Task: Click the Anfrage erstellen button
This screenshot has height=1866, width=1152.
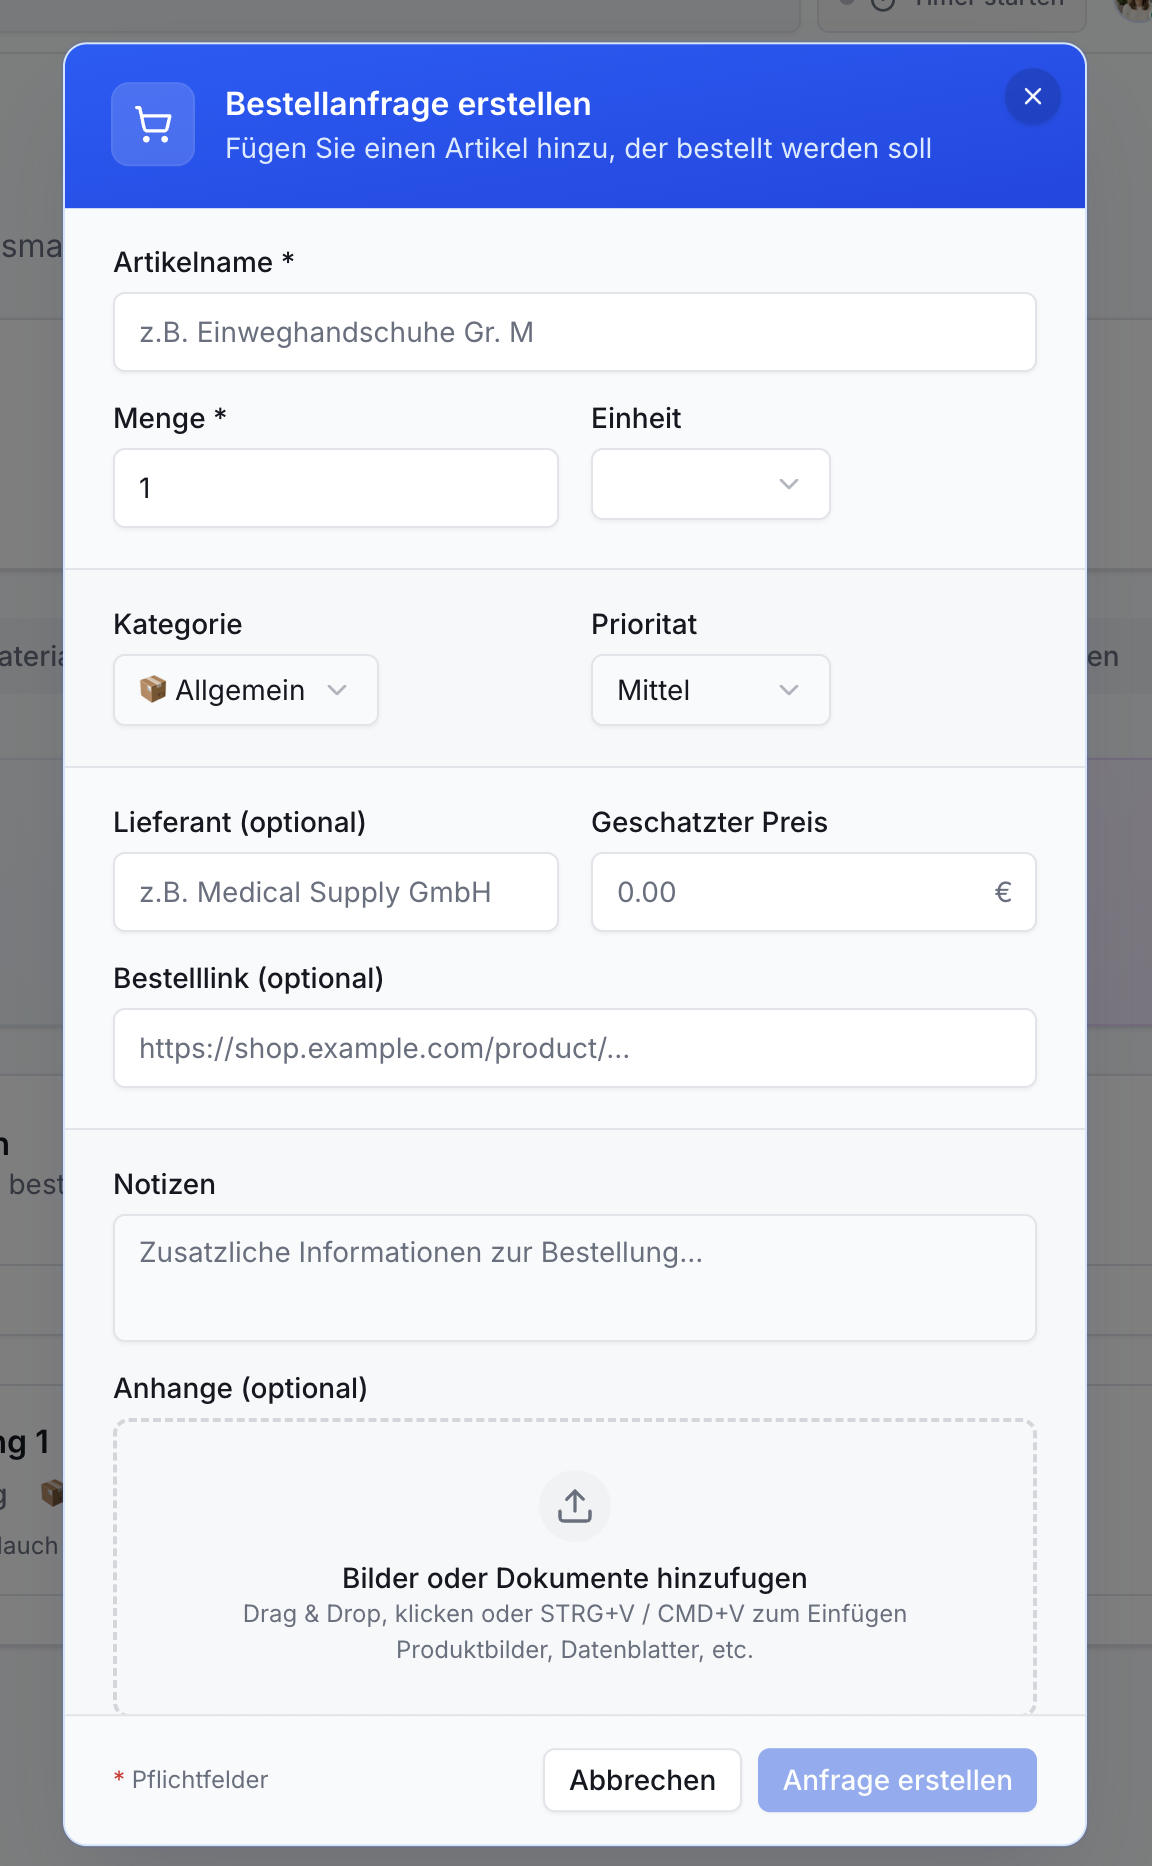Action: tap(897, 1780)
